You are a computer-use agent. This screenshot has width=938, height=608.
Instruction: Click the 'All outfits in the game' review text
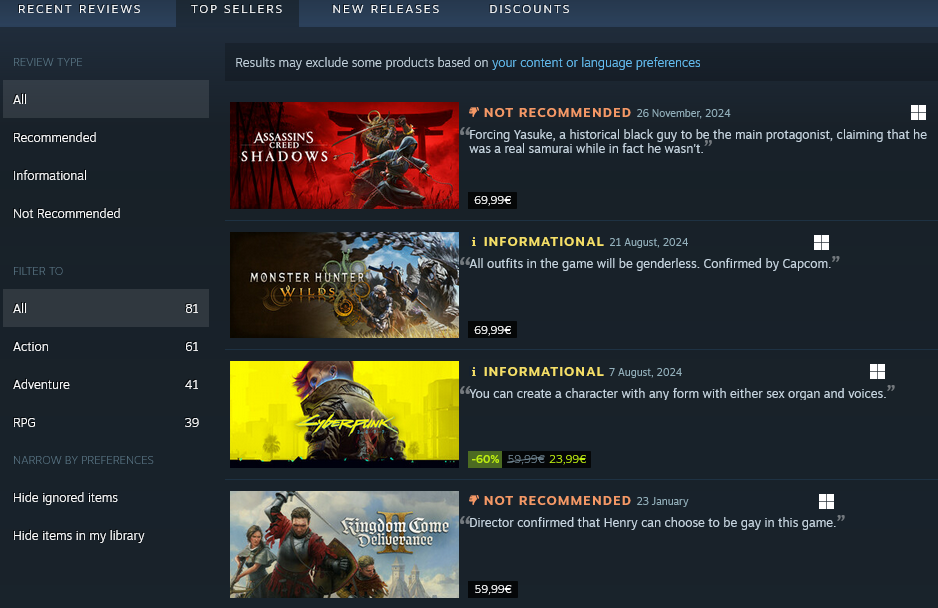(650, 263)
